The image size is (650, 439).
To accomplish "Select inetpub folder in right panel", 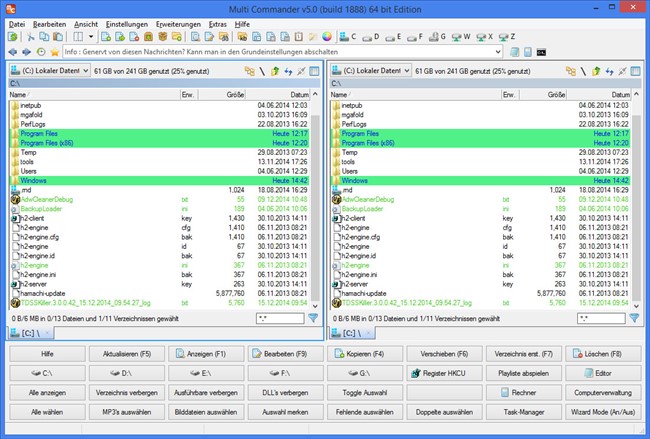I will click(480, 105).
